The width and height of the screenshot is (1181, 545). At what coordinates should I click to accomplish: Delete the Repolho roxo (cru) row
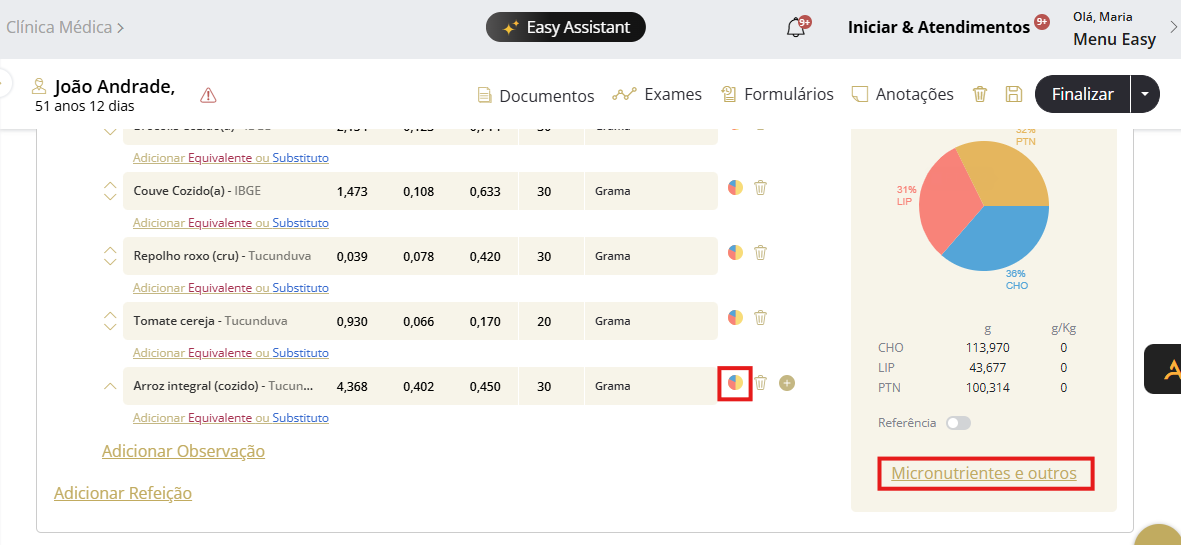(x=760, y=253)
